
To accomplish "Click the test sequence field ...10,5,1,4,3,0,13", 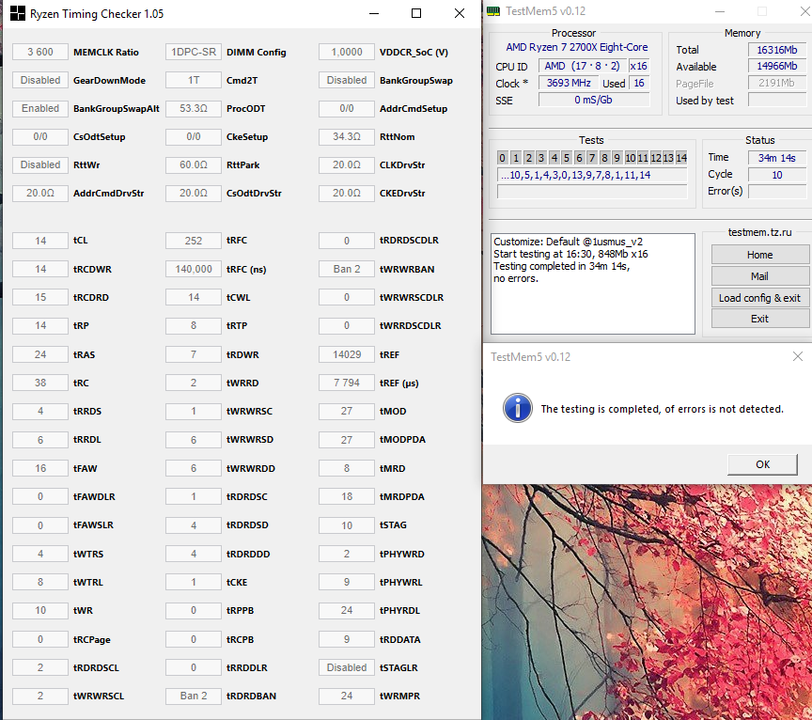I will 592,175.
